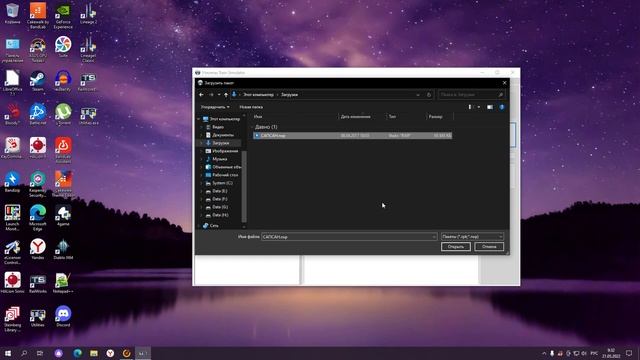
Task: Open the view options dropdown arrow
Action: click(x=479, y=107)
